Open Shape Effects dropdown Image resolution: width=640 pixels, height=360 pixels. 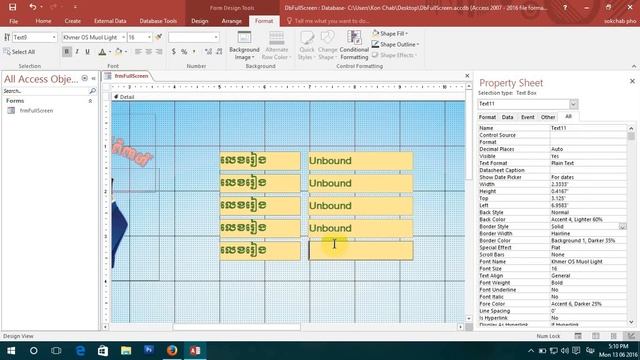coord(394,55)
